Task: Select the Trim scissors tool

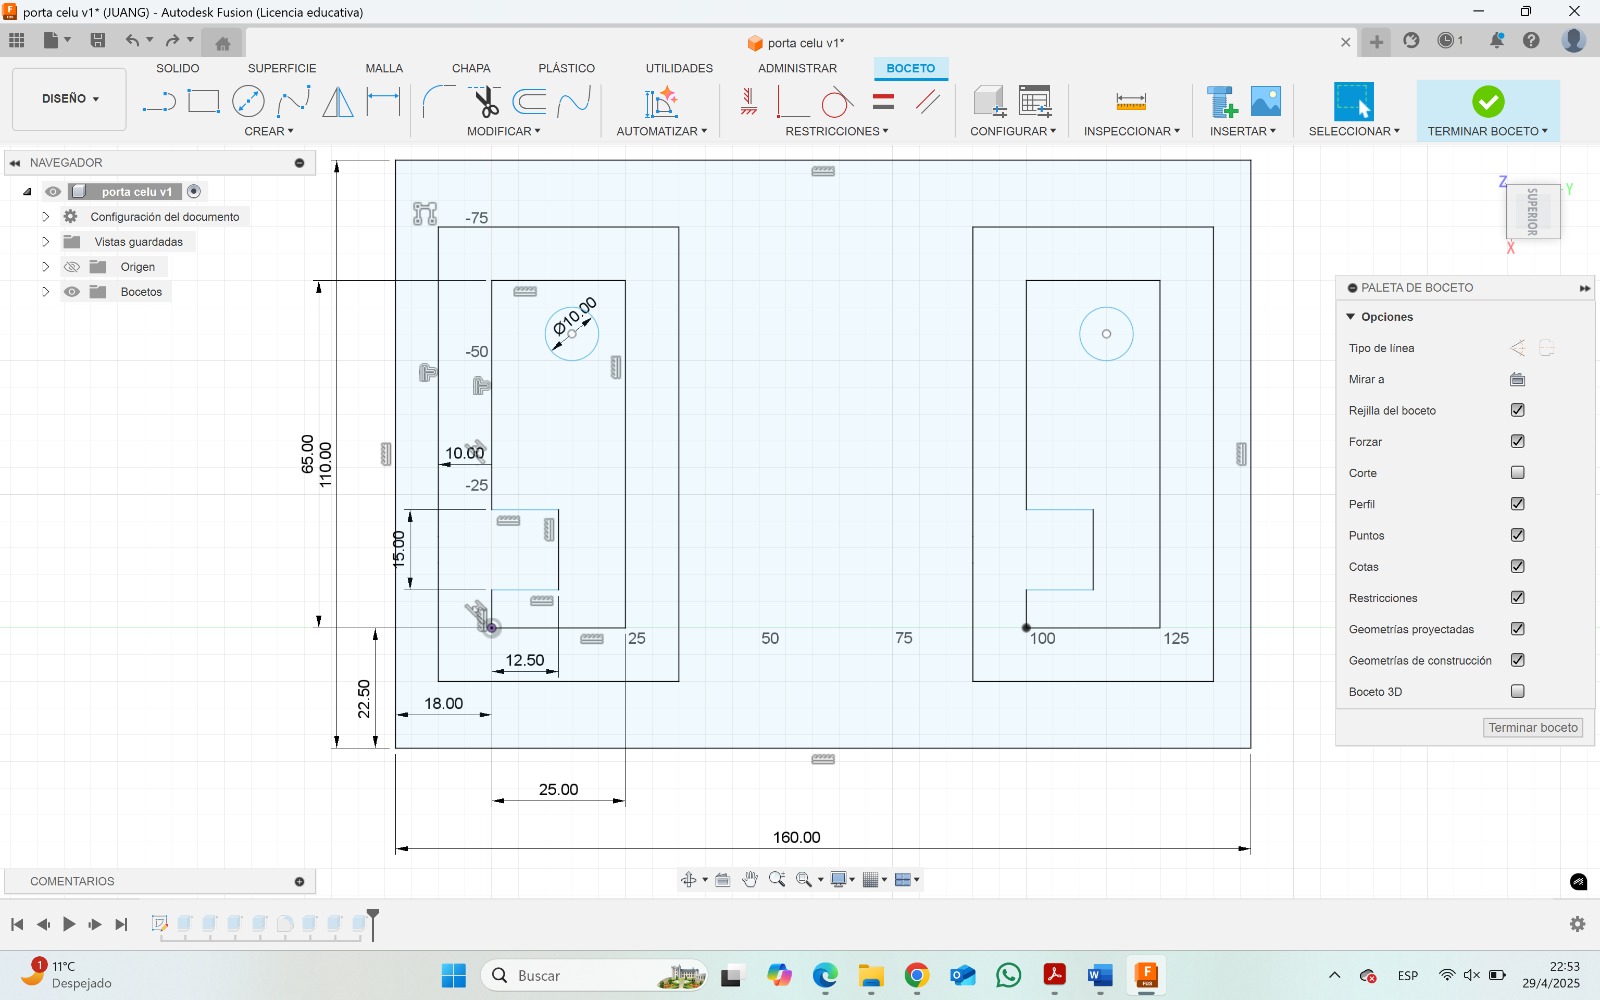Action: tap(485, 102)
